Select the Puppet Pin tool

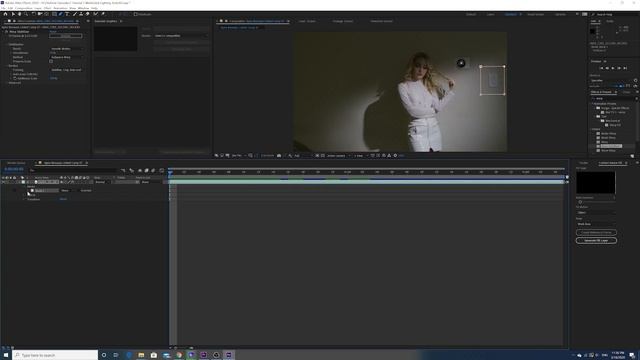[103, 14]
